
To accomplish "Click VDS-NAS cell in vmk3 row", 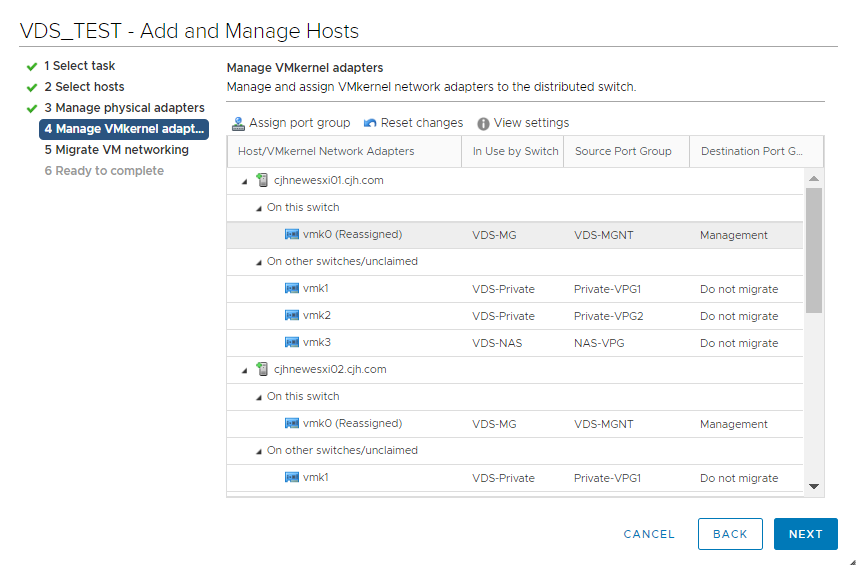I will (497, 343).
